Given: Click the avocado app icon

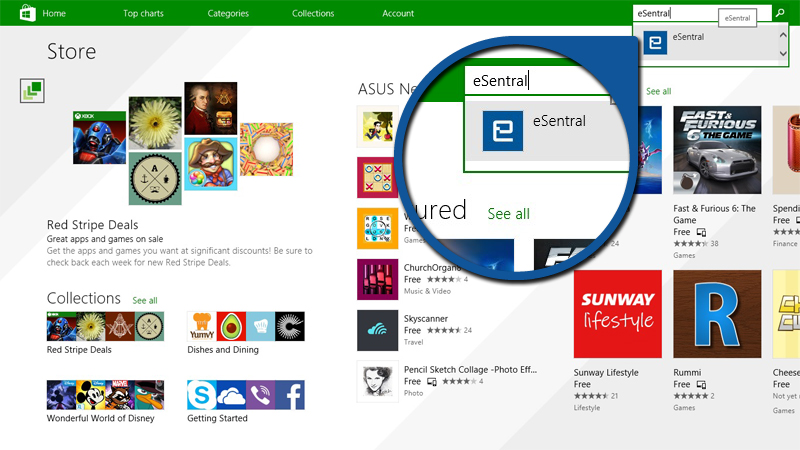Looking at the screenshot, I should [x=231, y=326].
